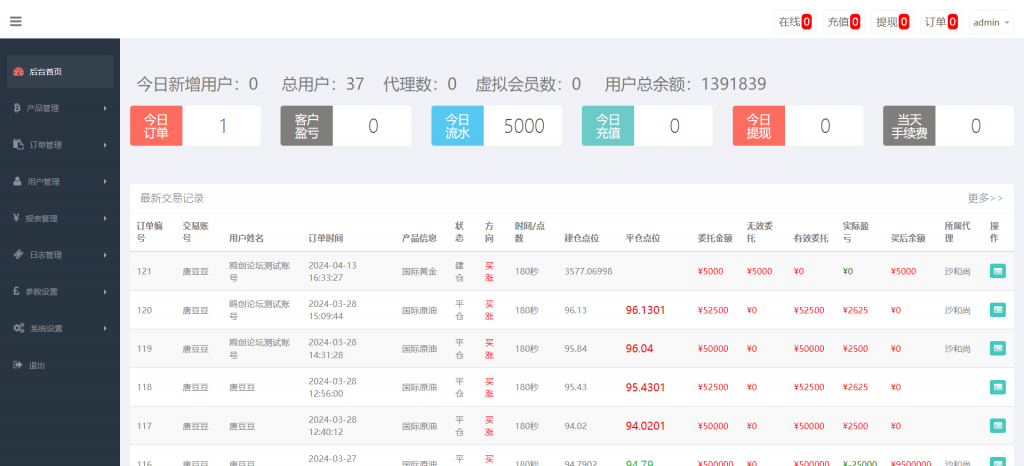
Task: Click the bitcoin icon for 产品管理
Action: 17,108
